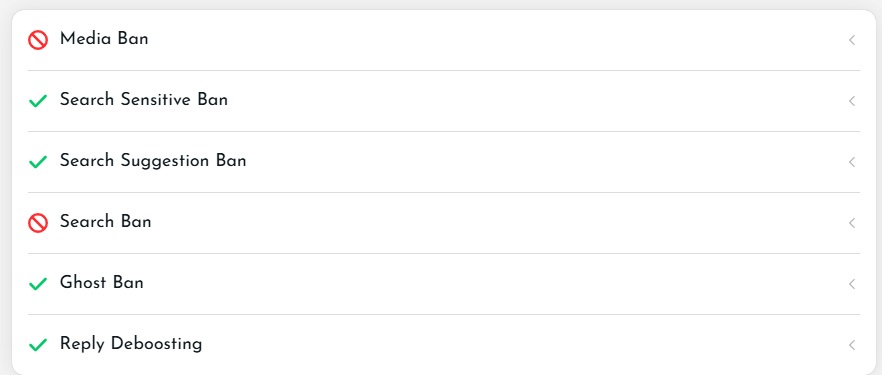Click the green checkmark beside Reply Deboosting

38,345
